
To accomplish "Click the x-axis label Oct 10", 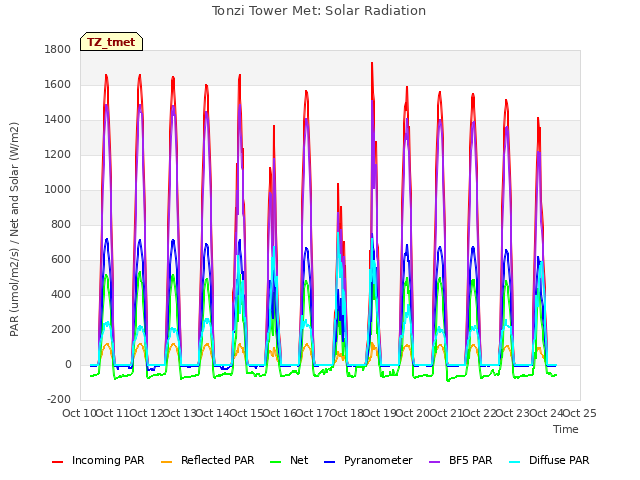I will (80, 413).
